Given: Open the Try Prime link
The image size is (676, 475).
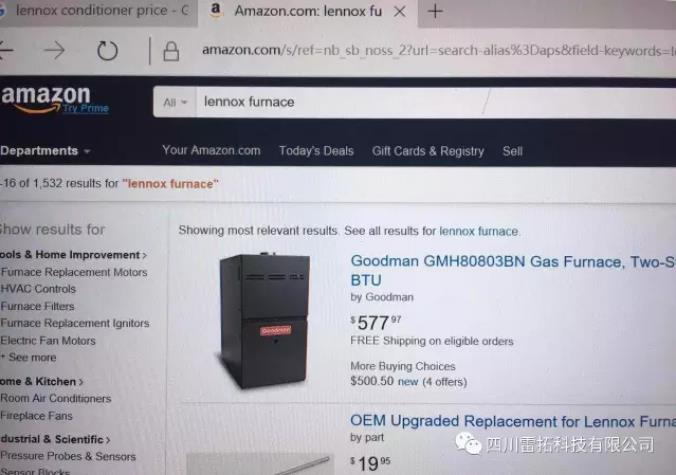Looking at the screenshot, I should click(86, 108).
